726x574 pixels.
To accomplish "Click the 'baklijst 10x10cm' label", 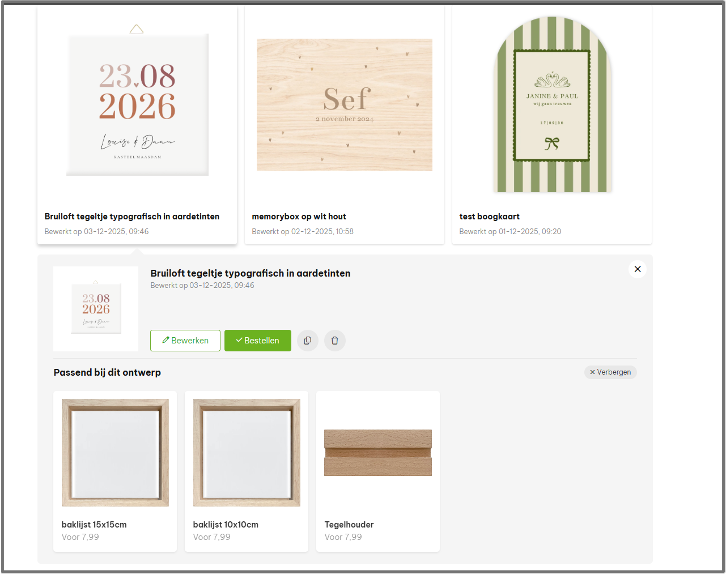I will pos(225,524).
